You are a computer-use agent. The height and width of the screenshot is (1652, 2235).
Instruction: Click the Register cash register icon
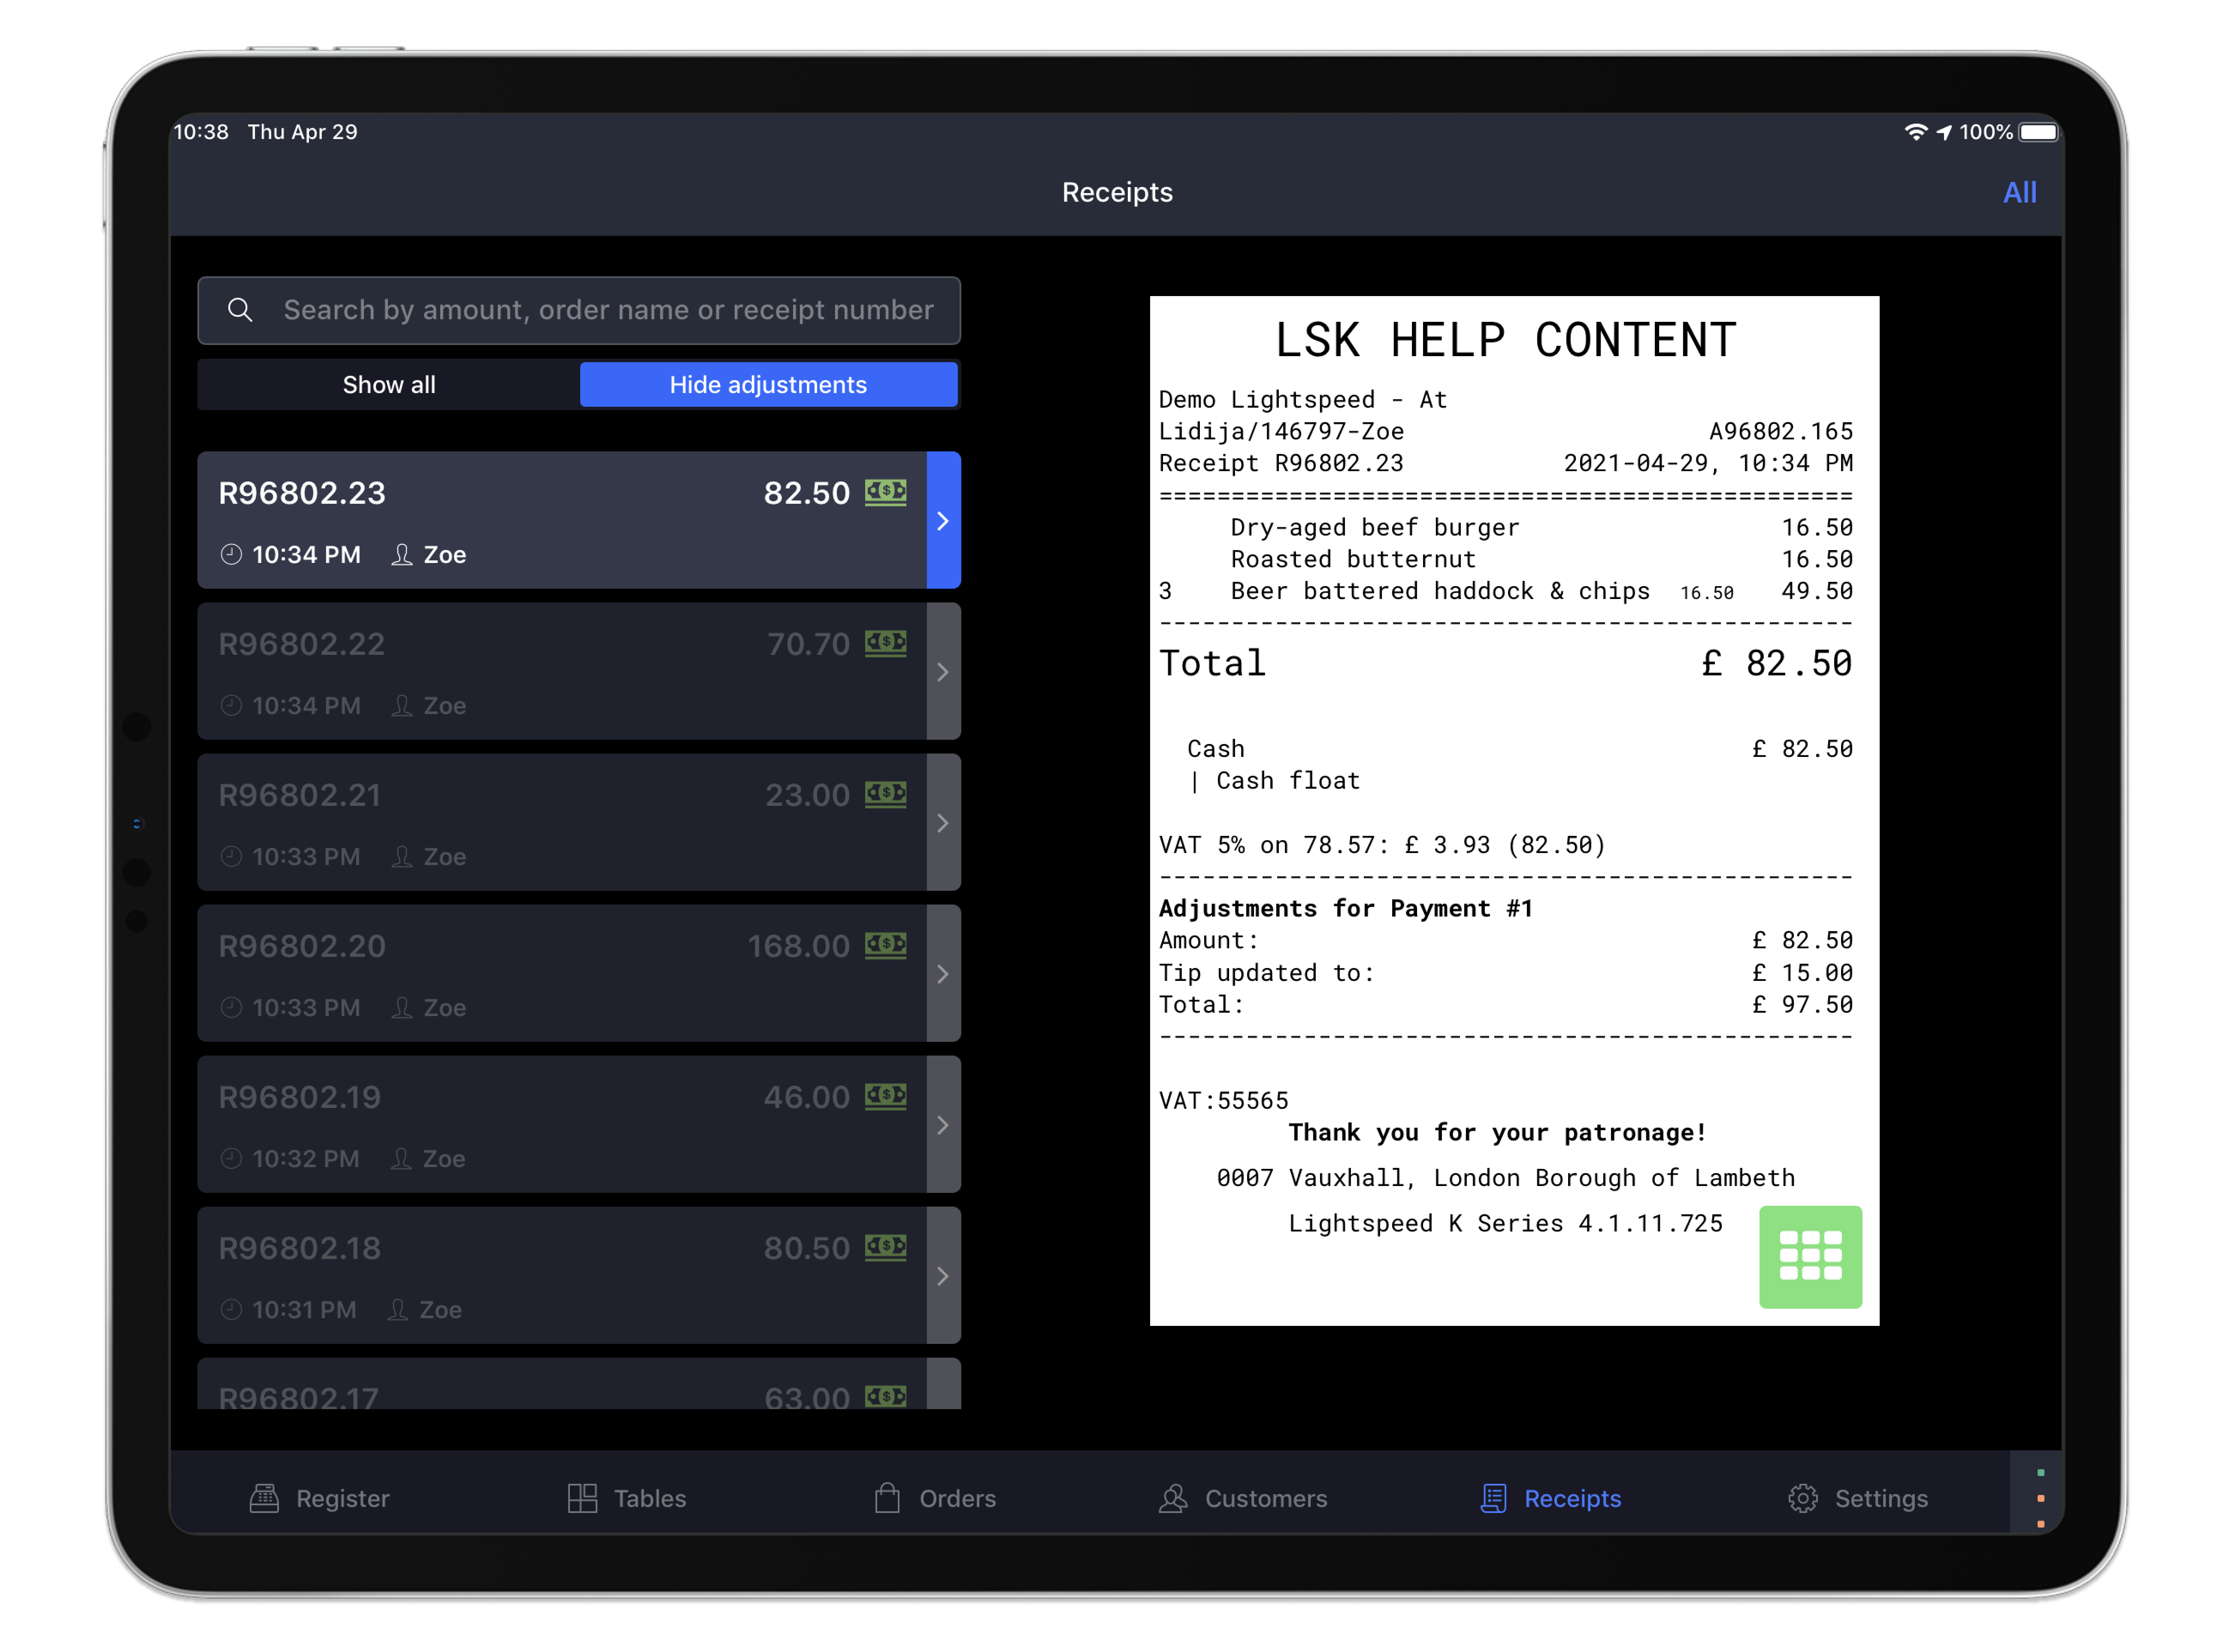pos(264,1499)
